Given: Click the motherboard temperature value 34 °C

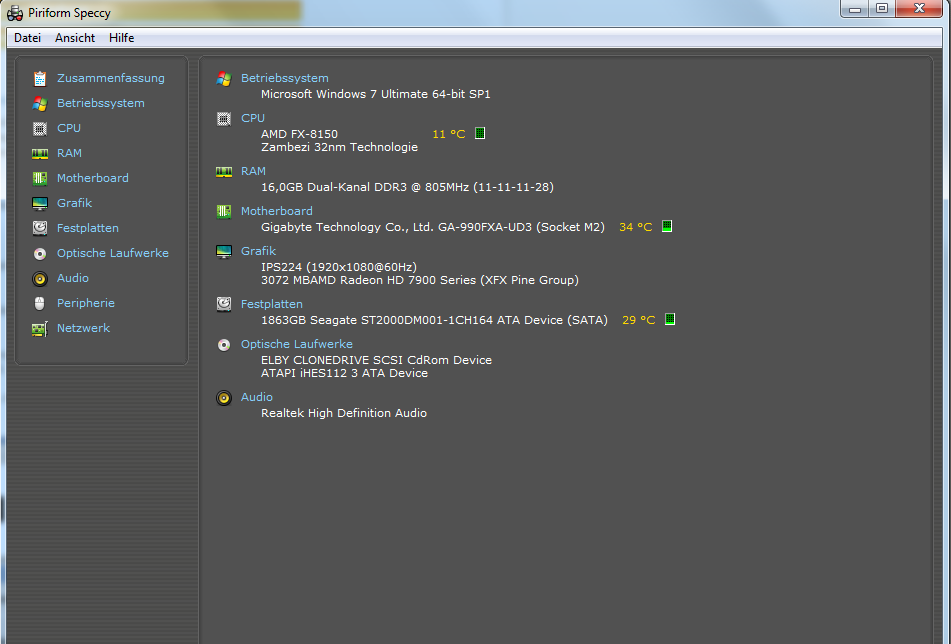Looking at the screenshot, I should (635, 227).
